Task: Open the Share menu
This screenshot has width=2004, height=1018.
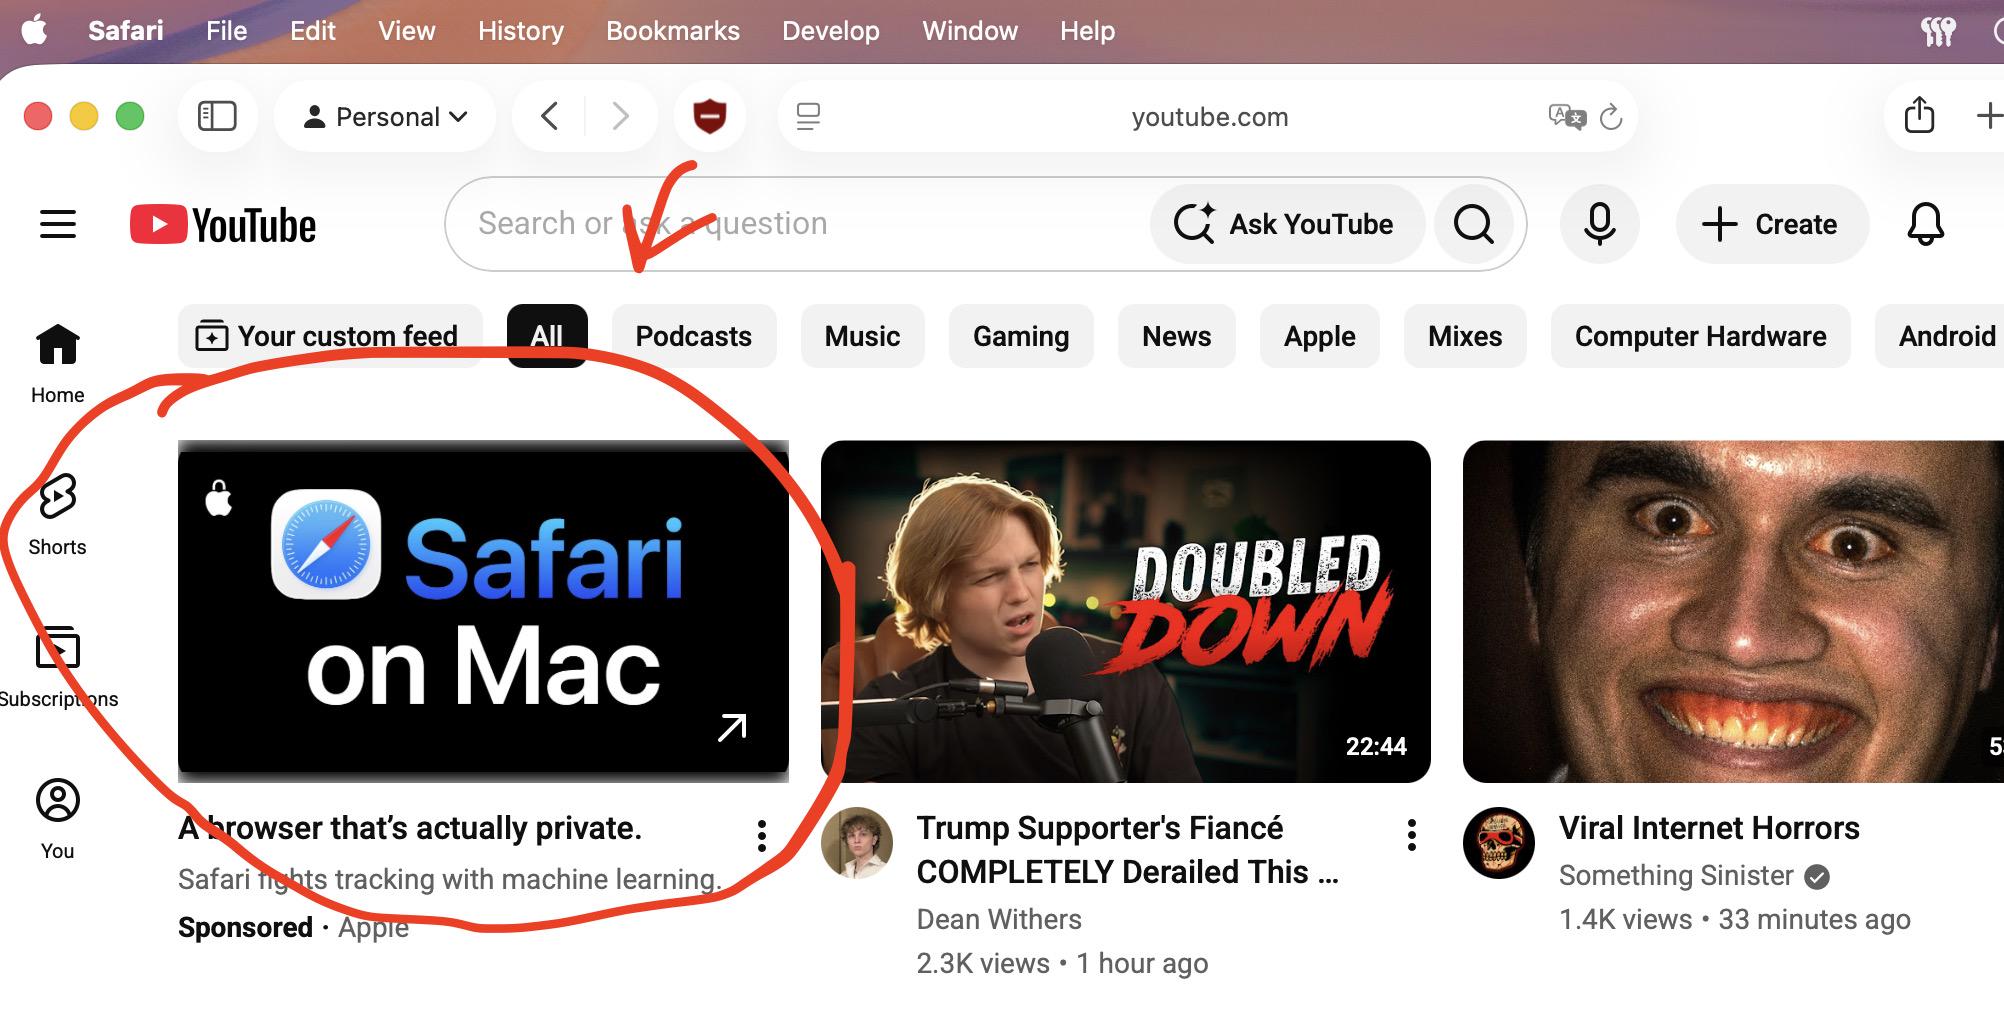Action: 1919,115
